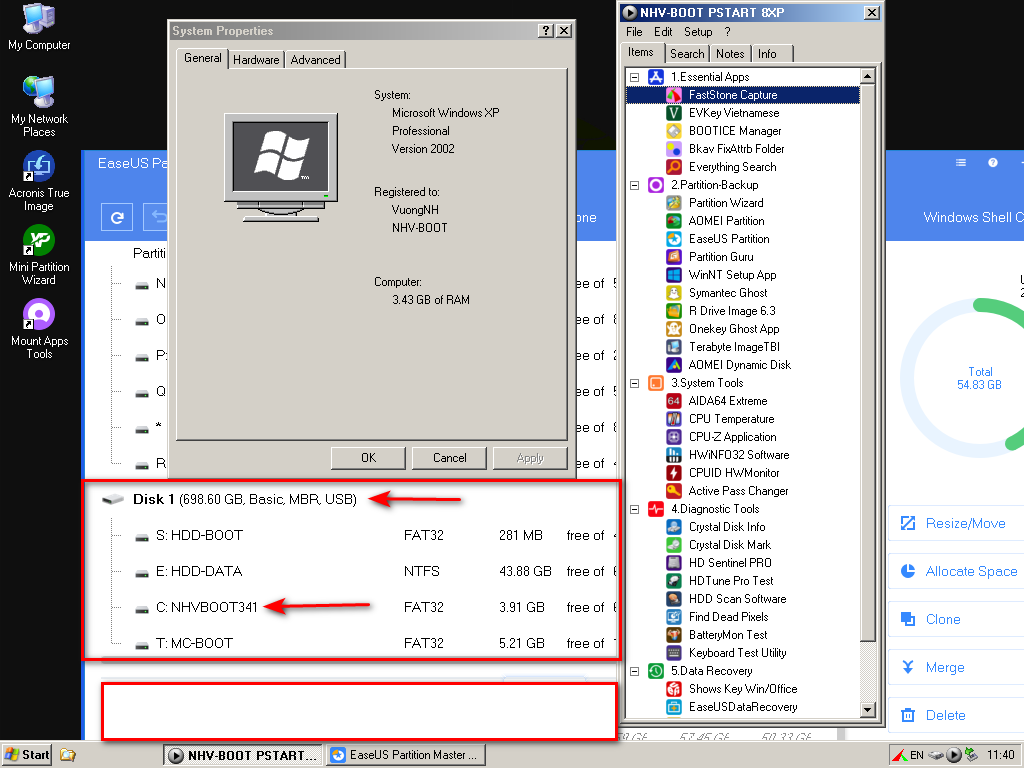Launch Partition Wizard from list
Screen dimensions: 1024x768
click(726, 203)
